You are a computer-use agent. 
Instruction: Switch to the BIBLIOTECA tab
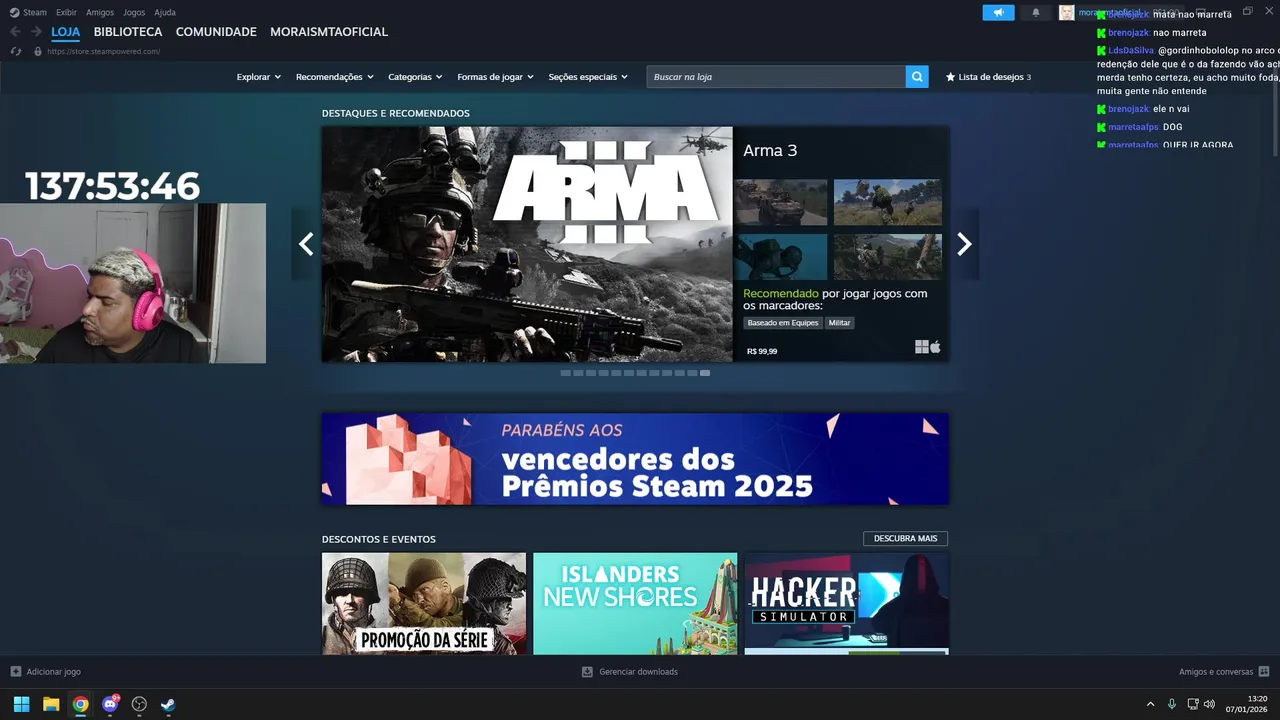pyautogui.click(x=128, y=32)
